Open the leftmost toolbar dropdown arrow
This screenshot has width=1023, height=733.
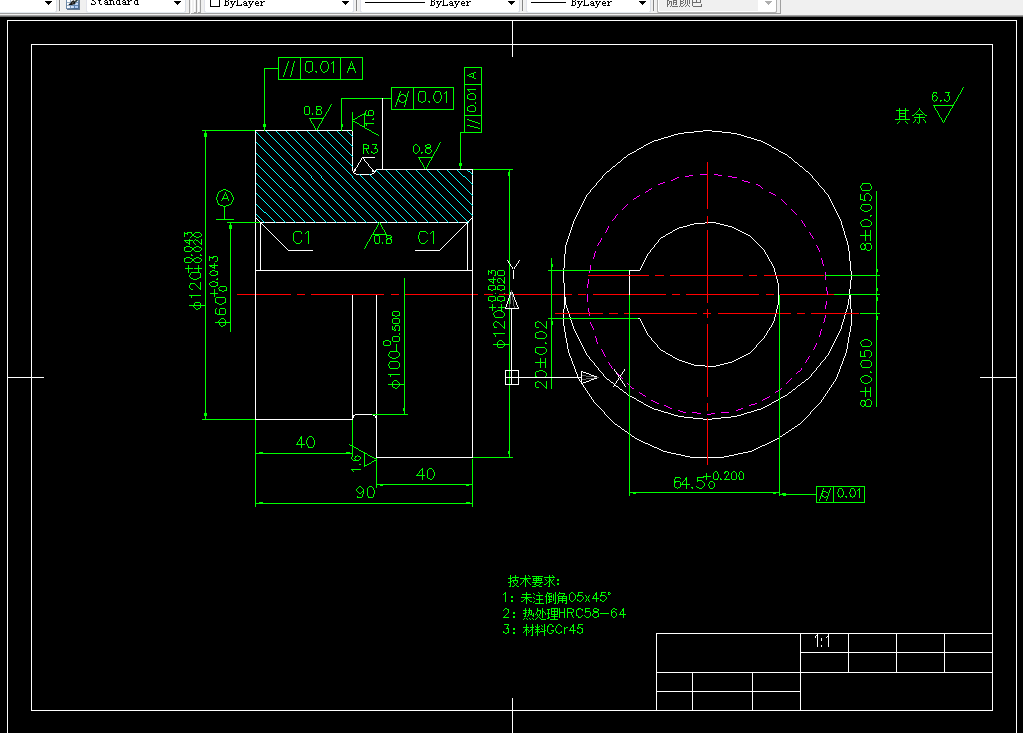(48, 4)
